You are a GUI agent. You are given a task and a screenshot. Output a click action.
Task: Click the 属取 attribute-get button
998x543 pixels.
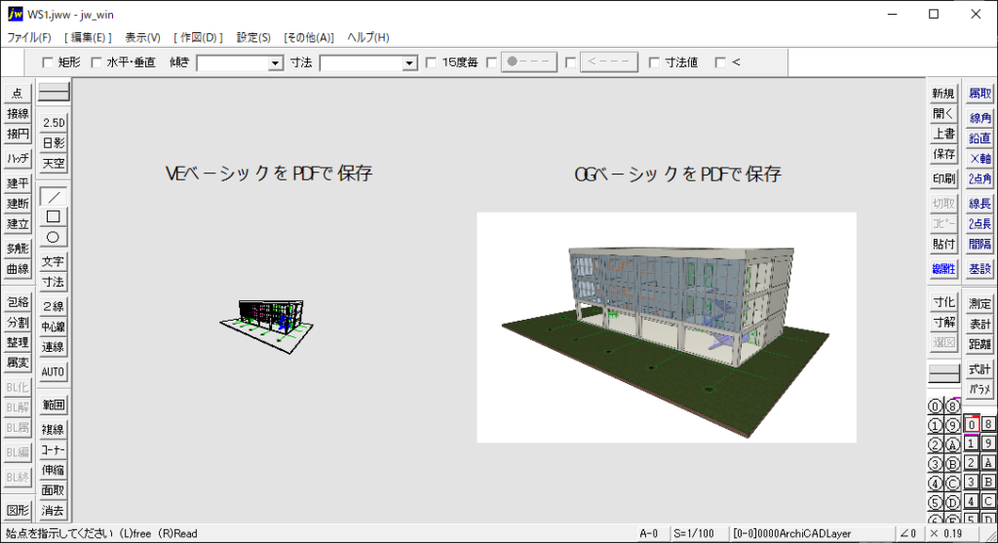click(980, 94)
